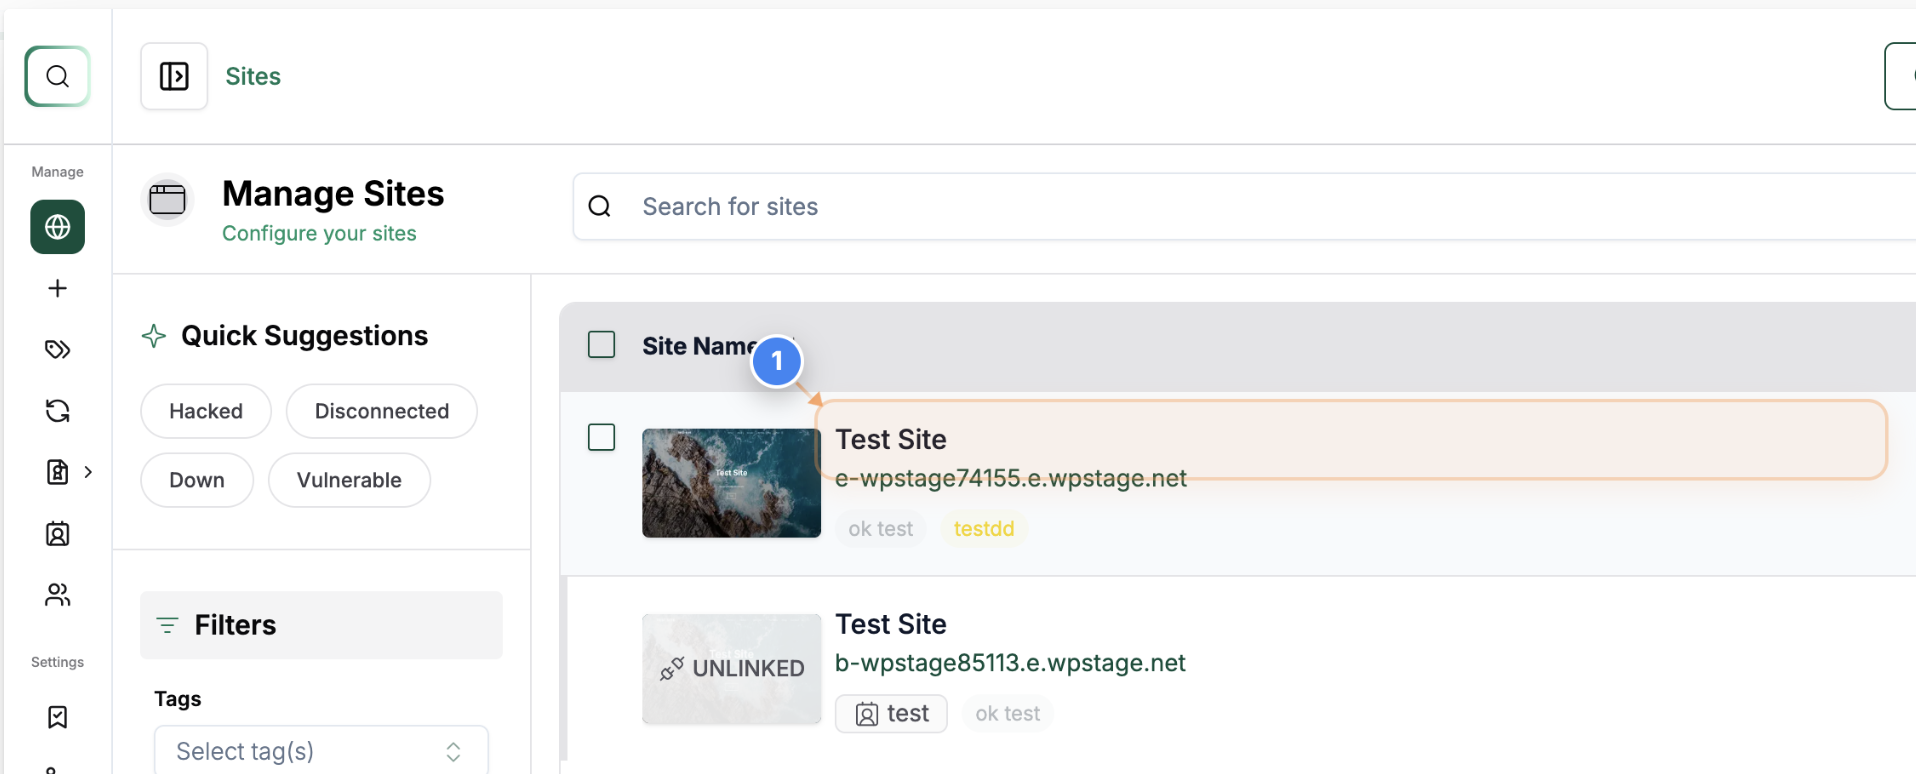Image resolution: width=1916 pixels, height=774 pixels.
Task: Click the Configure your sites subtitle
Action: pos(319,233)
